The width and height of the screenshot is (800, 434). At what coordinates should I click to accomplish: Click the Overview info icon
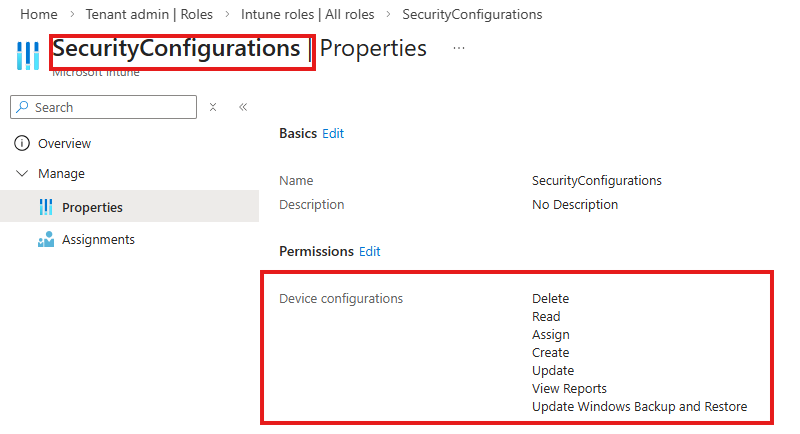(x=22, y=144)
